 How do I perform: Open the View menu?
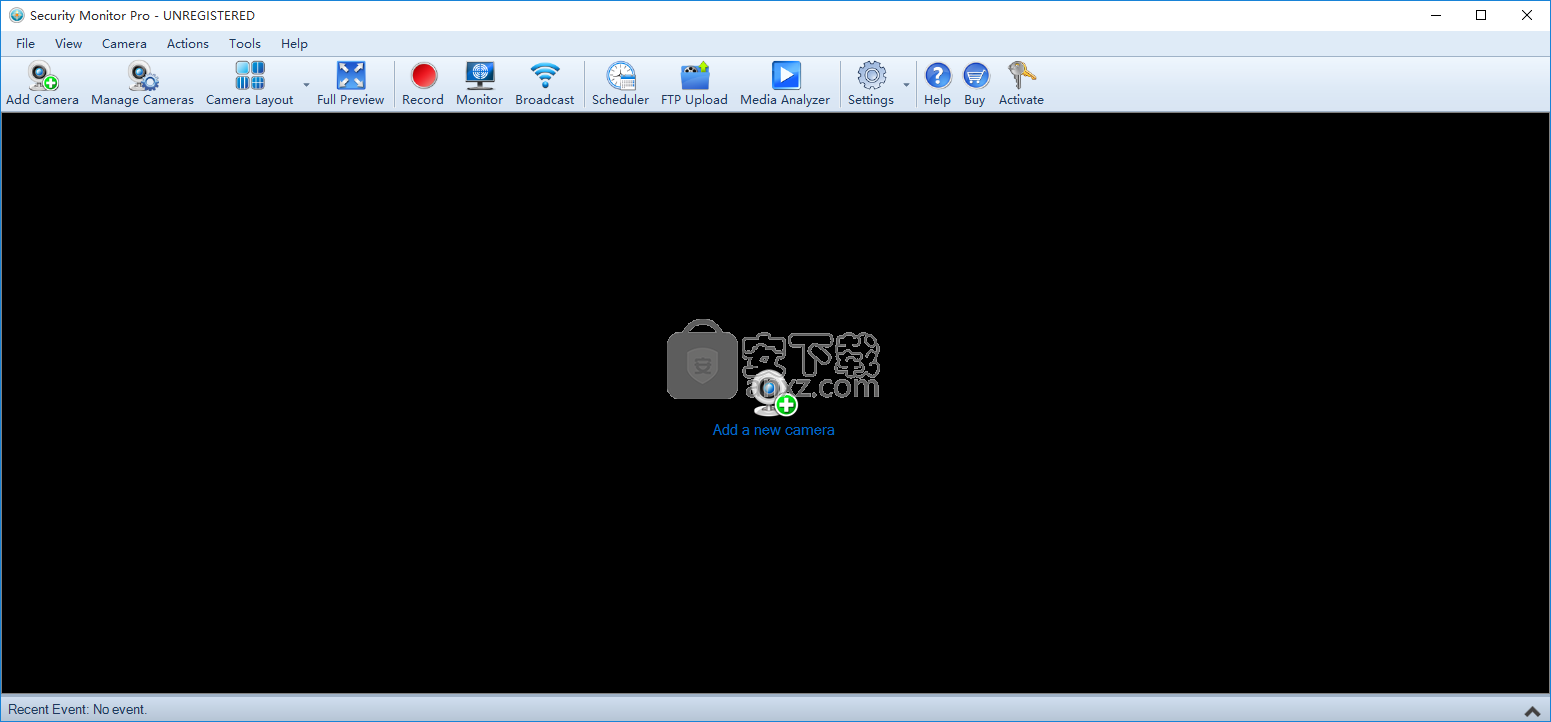click(x=69, y=44)
